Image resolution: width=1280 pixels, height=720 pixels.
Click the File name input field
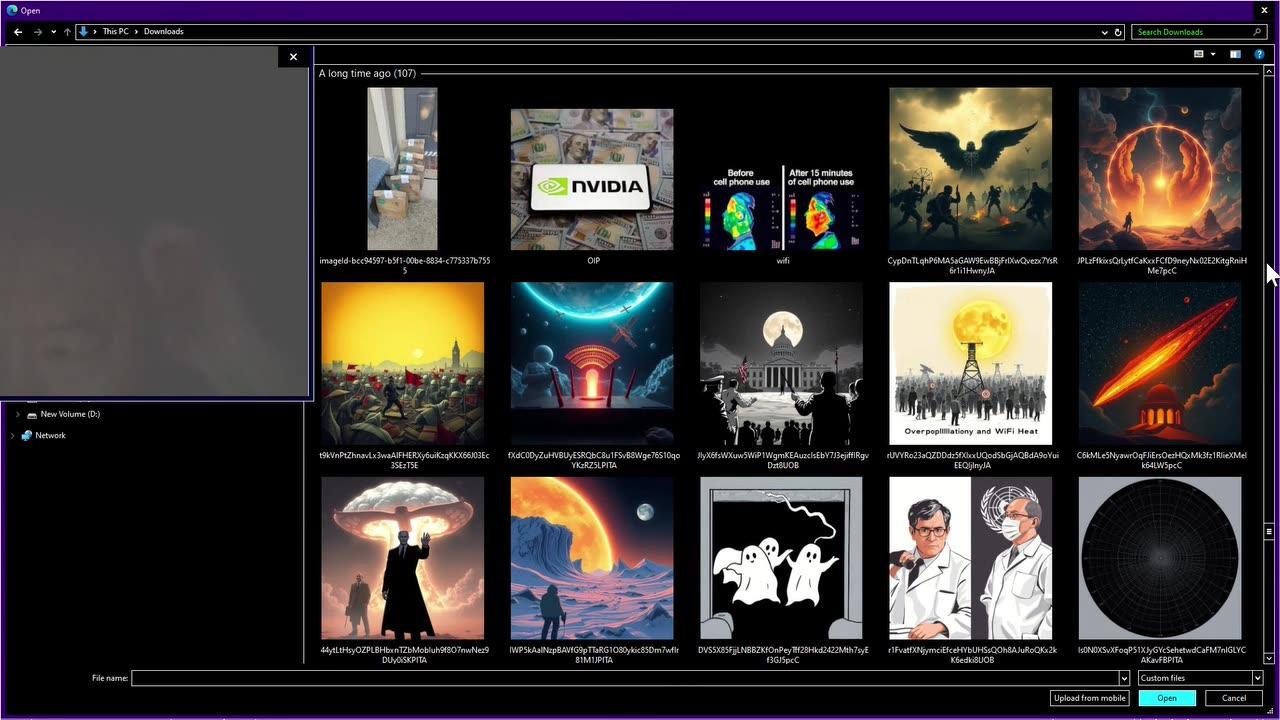624,678
